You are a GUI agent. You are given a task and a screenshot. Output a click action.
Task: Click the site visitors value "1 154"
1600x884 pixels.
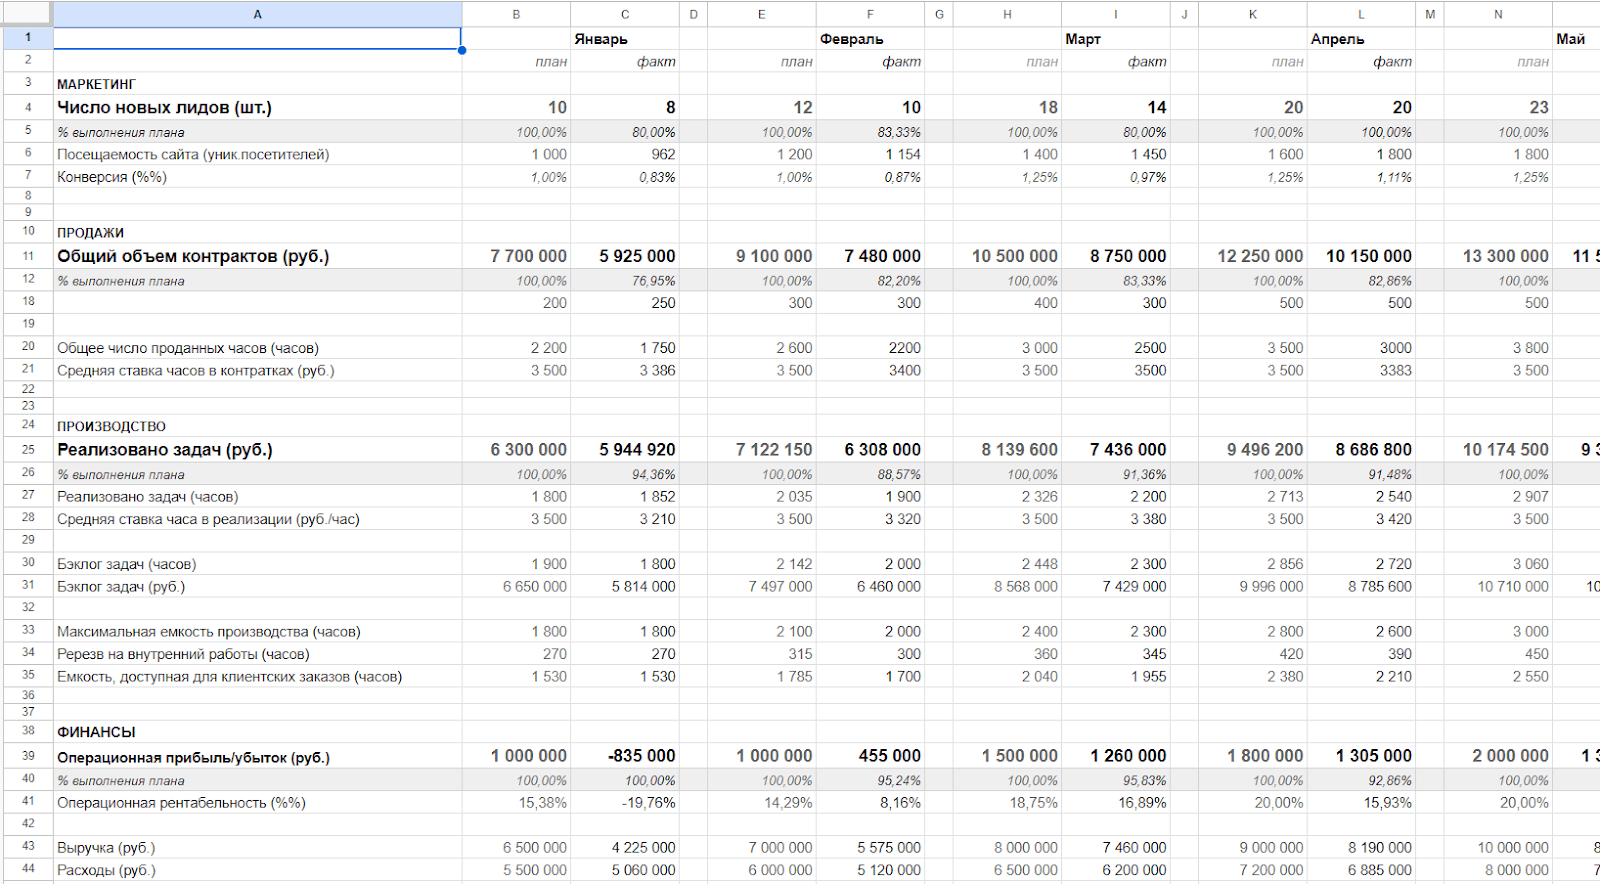(870, 154)
